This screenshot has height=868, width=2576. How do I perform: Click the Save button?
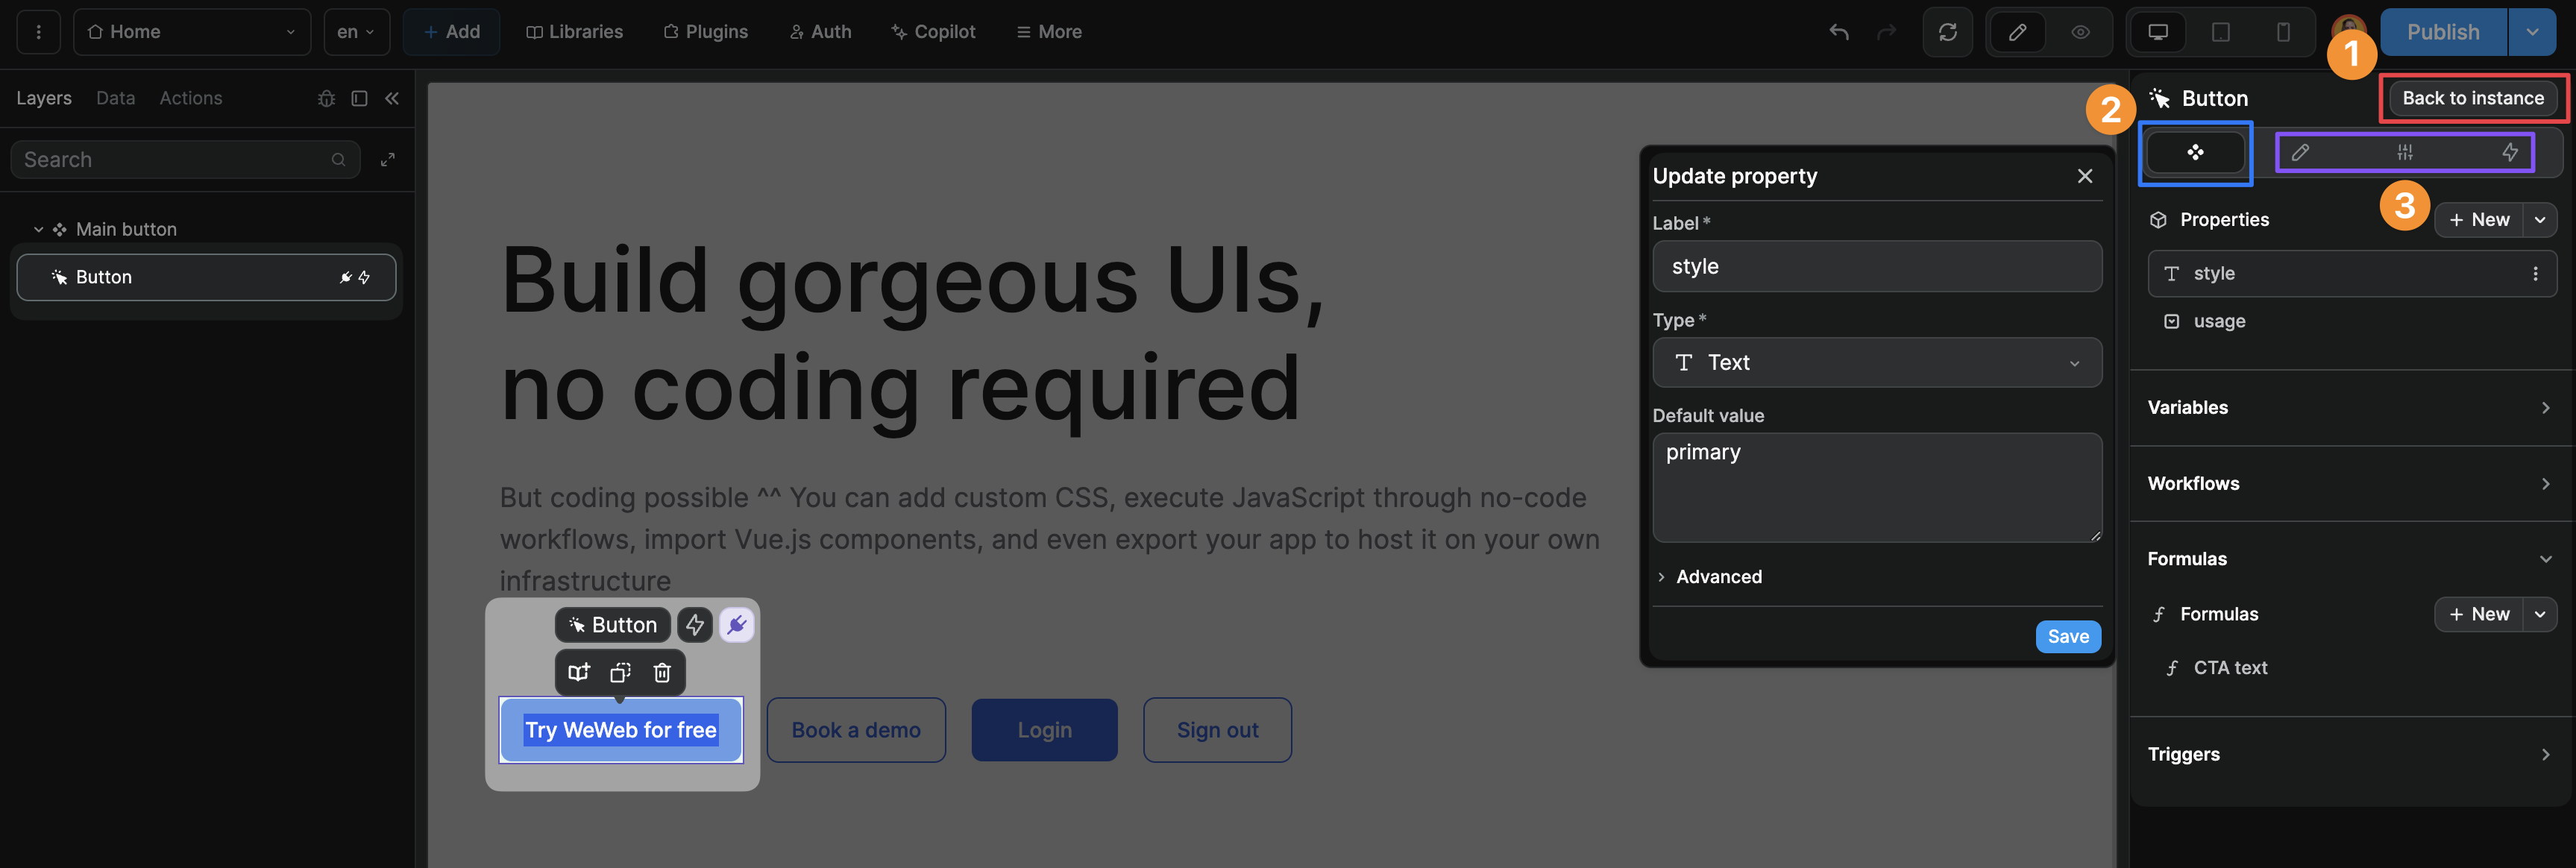tap(2067, 636)
